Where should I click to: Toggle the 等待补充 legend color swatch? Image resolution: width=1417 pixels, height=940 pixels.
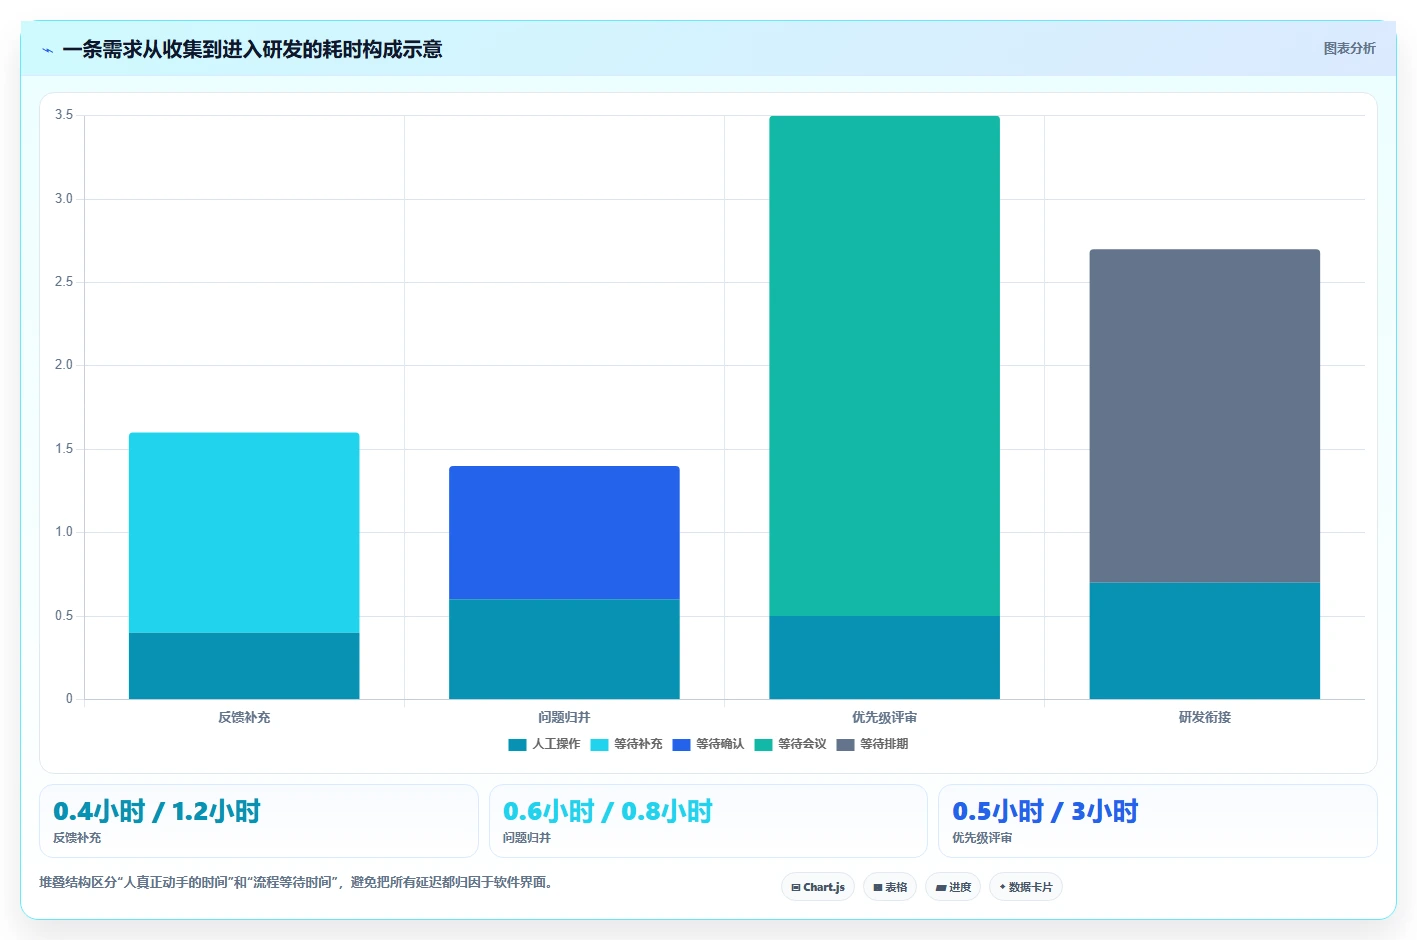tap(599, 744)
